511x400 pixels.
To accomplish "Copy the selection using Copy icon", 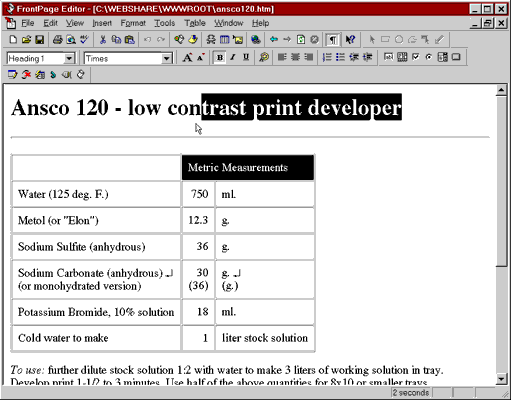I will click(x=116, y=40).
